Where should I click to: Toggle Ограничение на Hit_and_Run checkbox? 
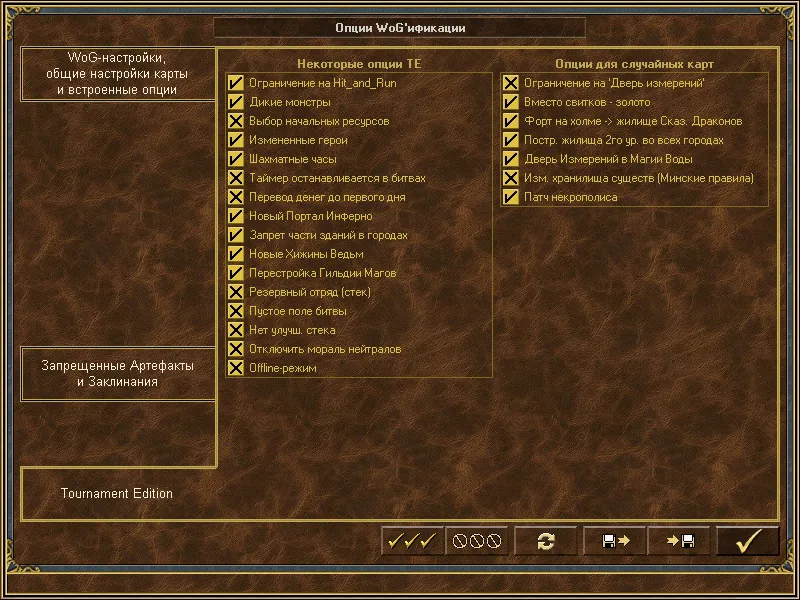(x=236, y=83)
